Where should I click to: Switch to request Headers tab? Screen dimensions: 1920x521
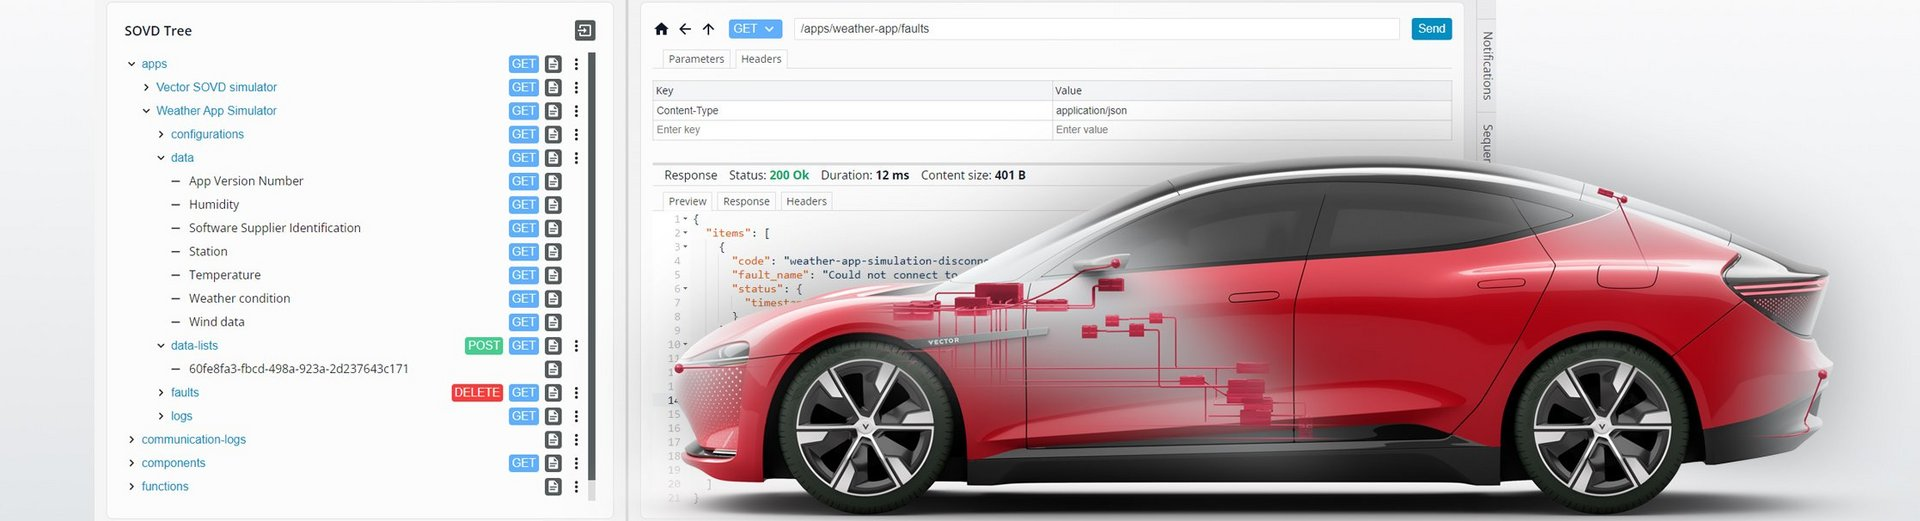point(761,59)
